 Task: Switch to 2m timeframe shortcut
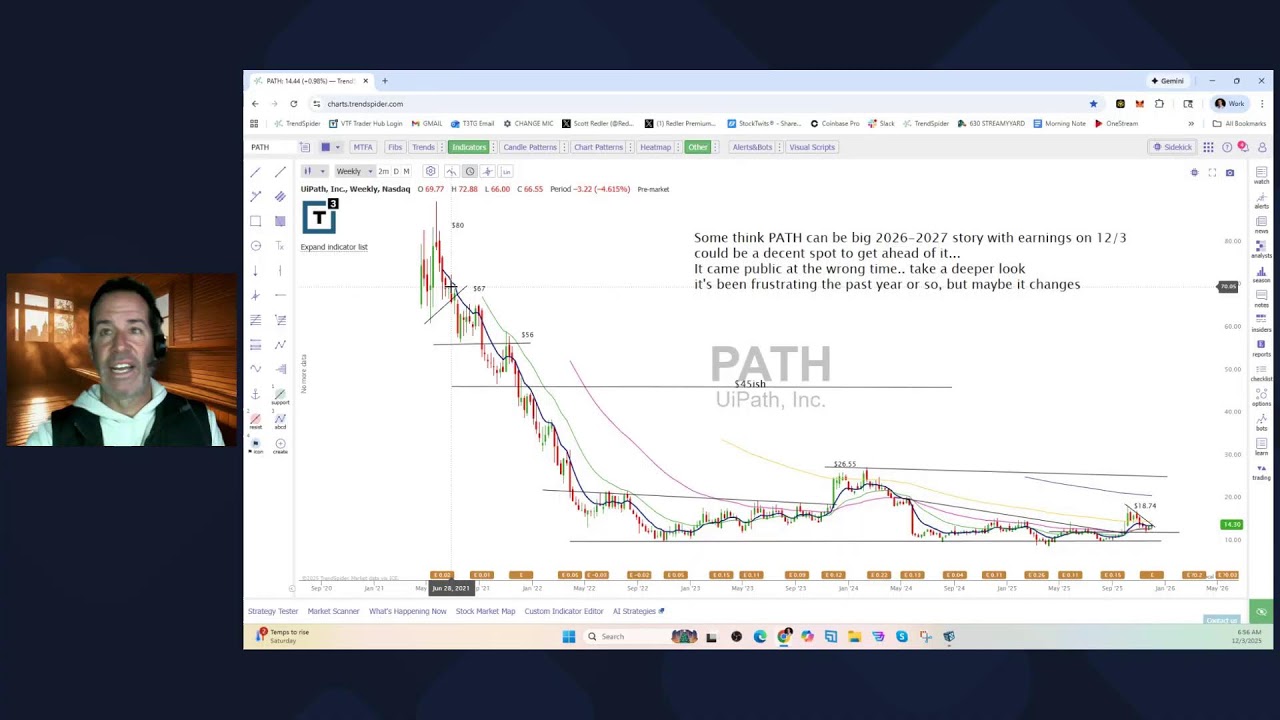pos(383,171)
